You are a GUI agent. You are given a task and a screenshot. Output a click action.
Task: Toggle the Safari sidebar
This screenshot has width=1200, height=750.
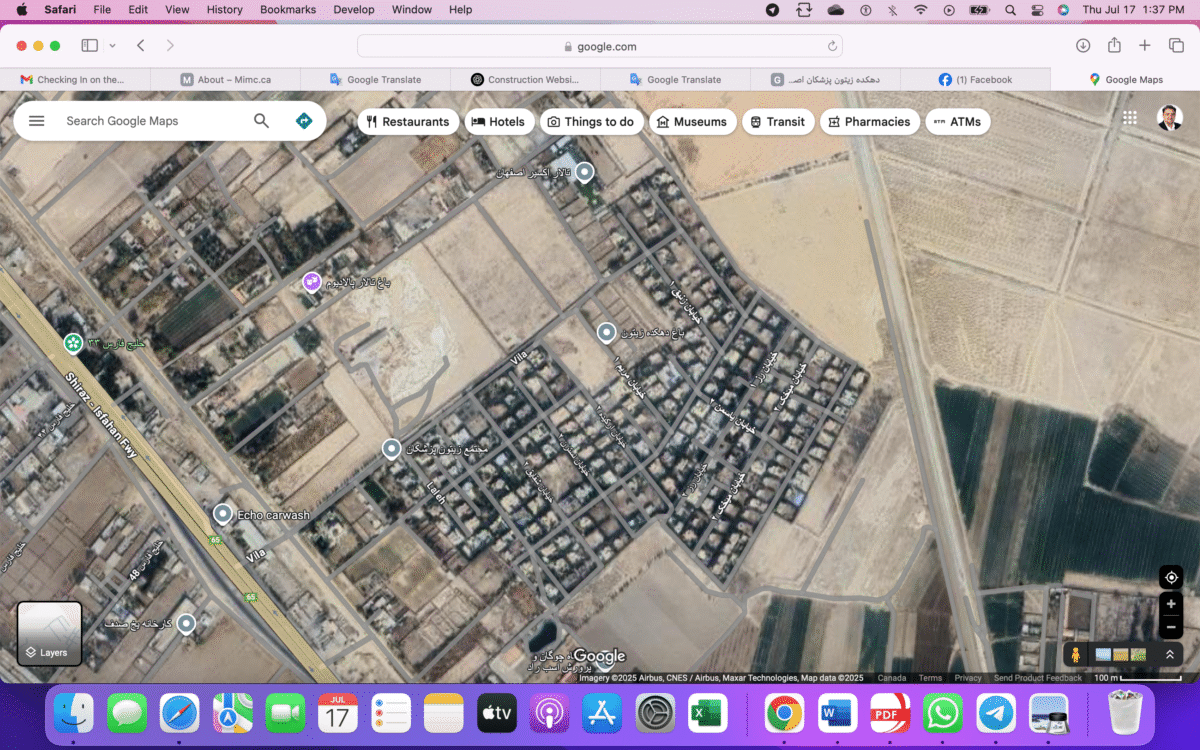tap(89, 46)
